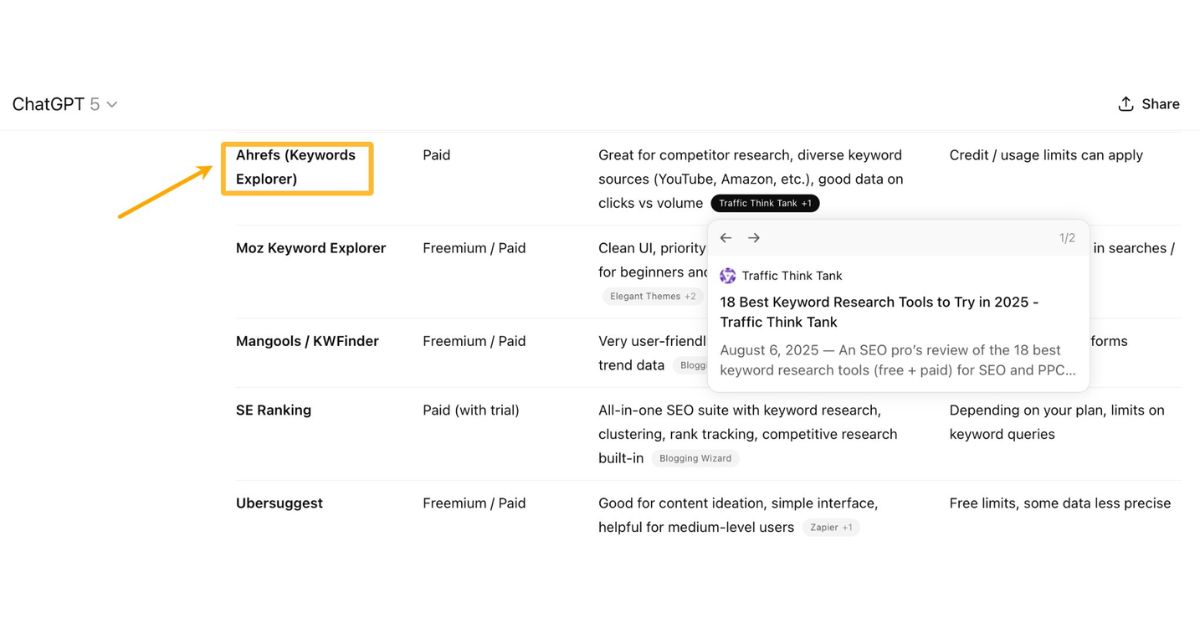1200x628 pixels.
Task: Go to previous source with left arrow
Action: [x=726, y=238]
